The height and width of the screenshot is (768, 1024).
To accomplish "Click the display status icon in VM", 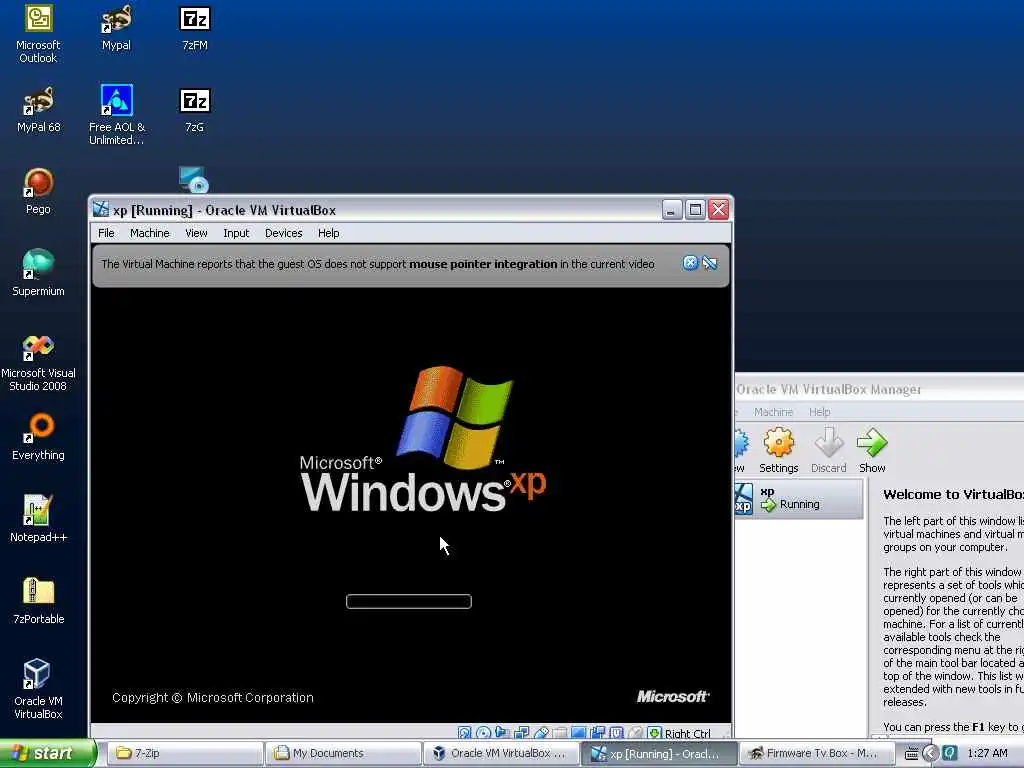I will point(579,733).
